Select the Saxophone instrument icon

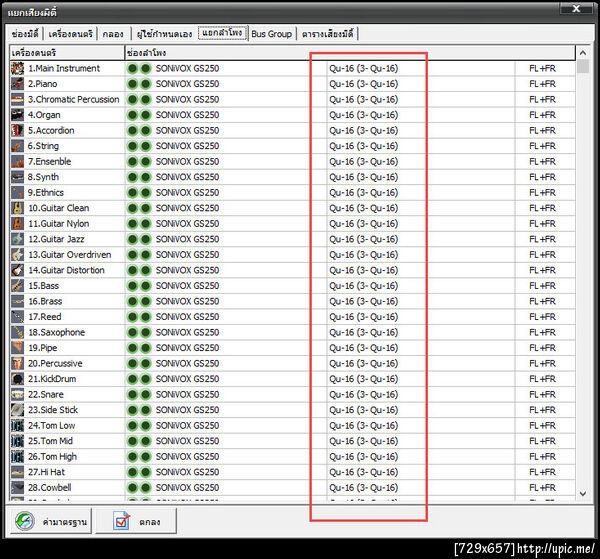point(17,332)
